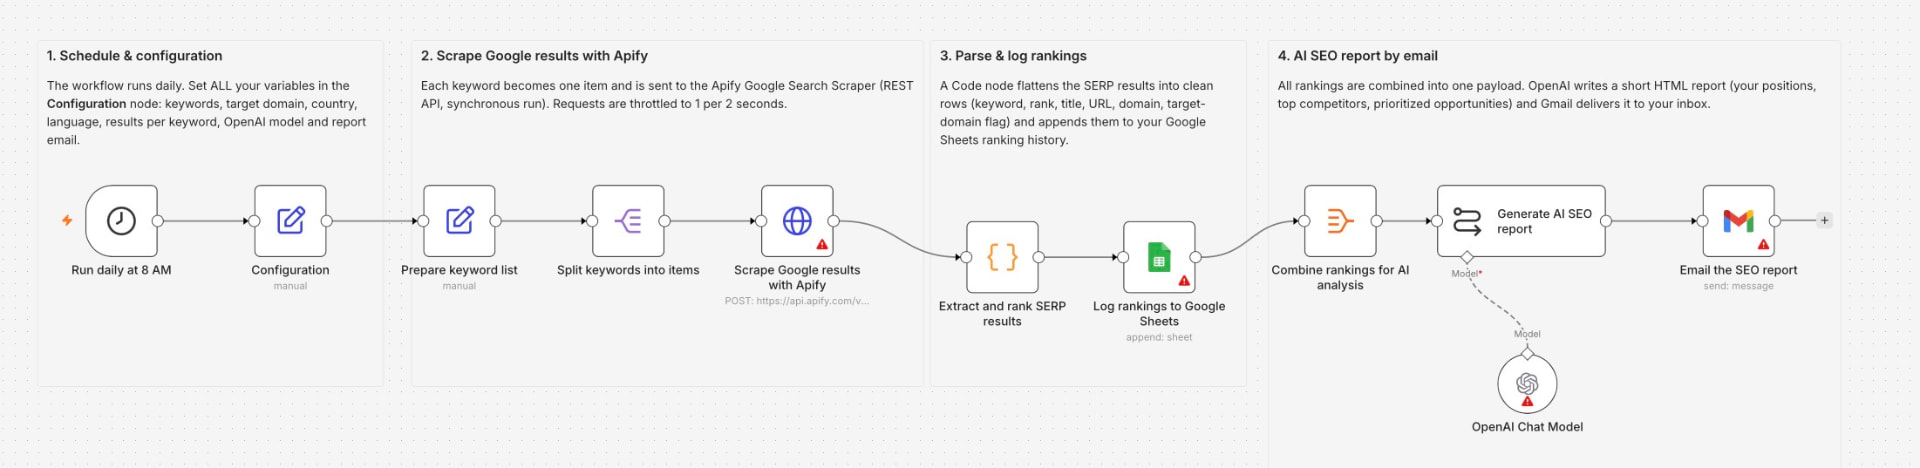Select sticky note titled 4. AI SEO report by email
The image size is (1920, 468).
pyautogui.click(x=1554, y=254)
